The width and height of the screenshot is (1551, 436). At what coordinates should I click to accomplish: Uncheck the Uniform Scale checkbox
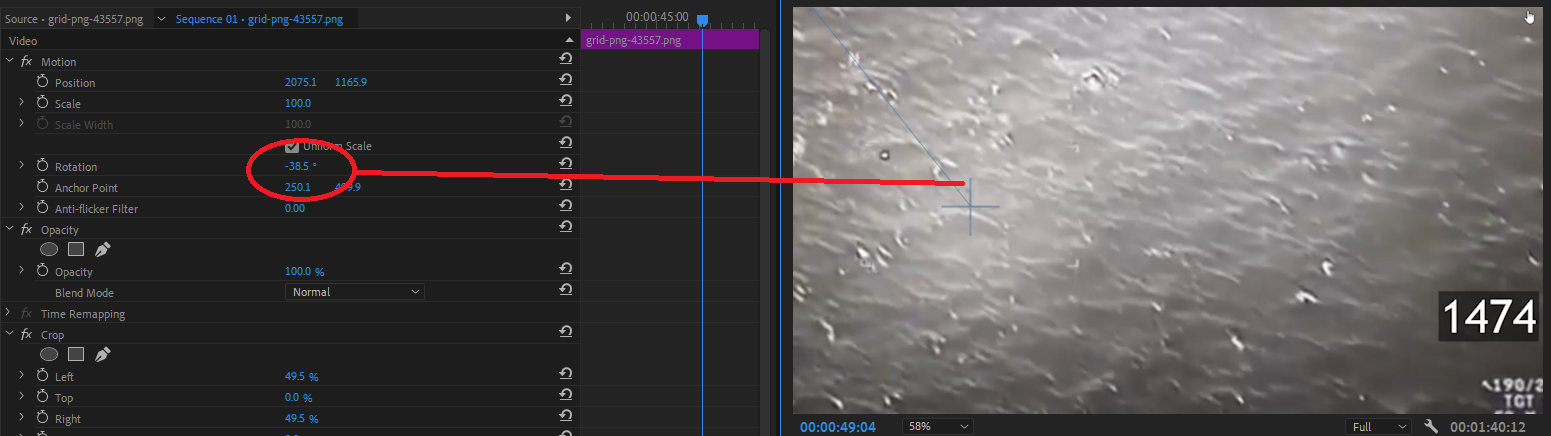pos(292,146)
